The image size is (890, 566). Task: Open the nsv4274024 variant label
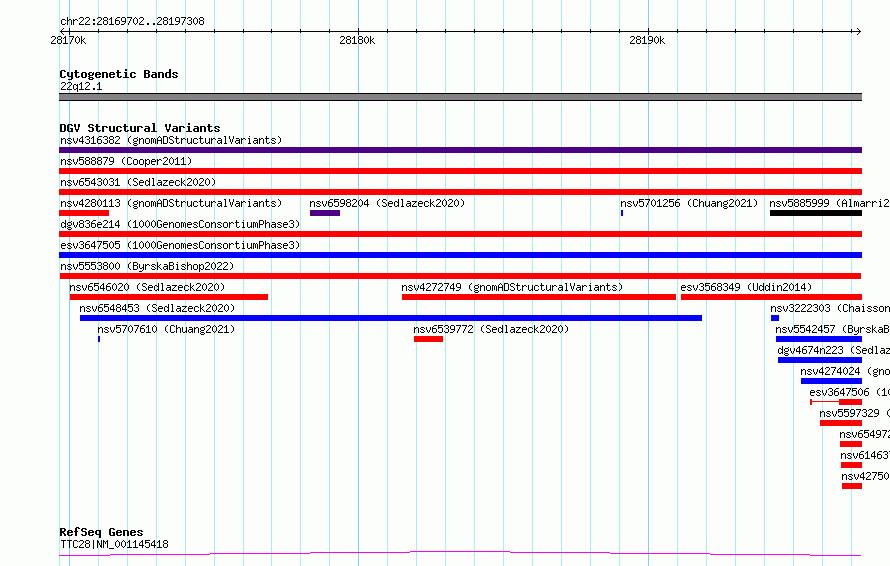click(845, 371)
